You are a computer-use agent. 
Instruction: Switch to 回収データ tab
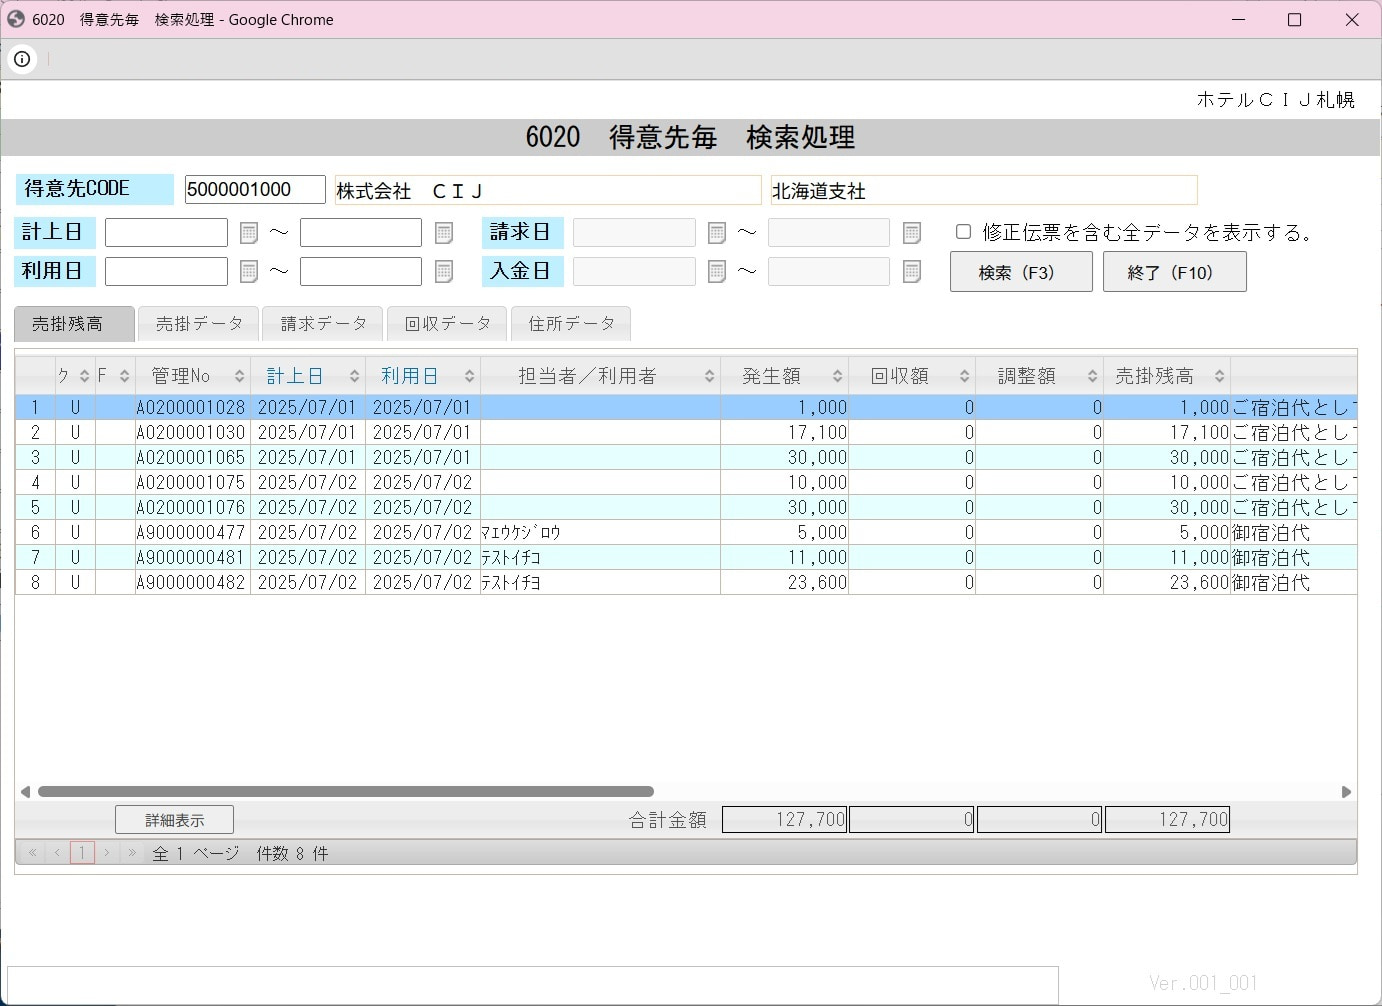click(x=447, y=324)
